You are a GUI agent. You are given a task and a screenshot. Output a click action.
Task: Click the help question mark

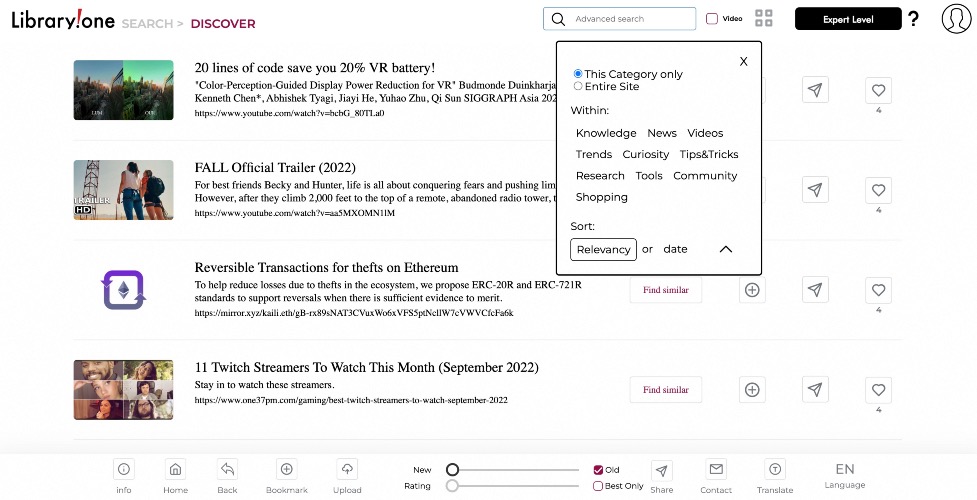[913, 19]
